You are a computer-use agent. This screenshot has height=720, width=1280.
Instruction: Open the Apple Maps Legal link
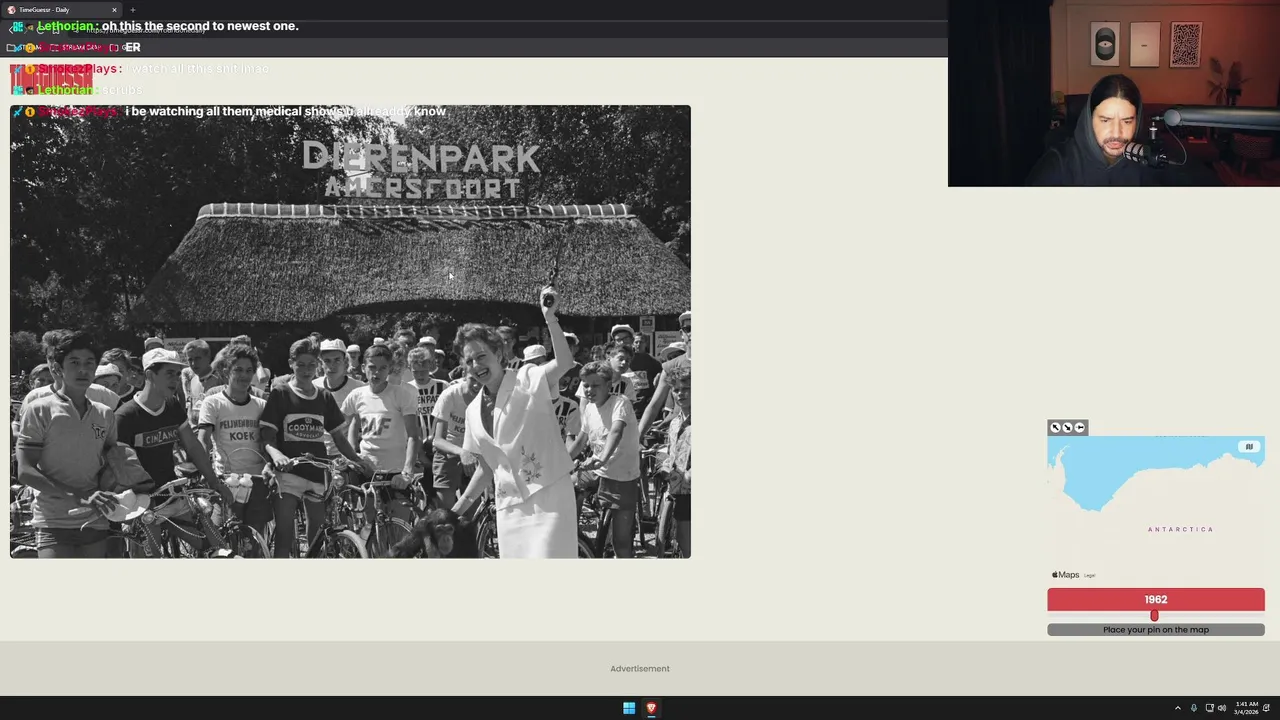click(x=1090, y=576)
